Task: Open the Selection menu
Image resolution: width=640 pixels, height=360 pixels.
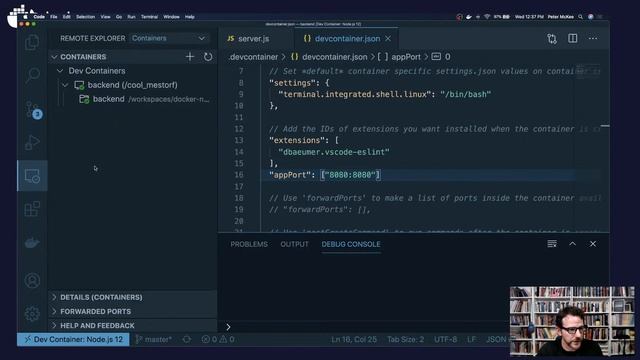Action: point(85,17)
